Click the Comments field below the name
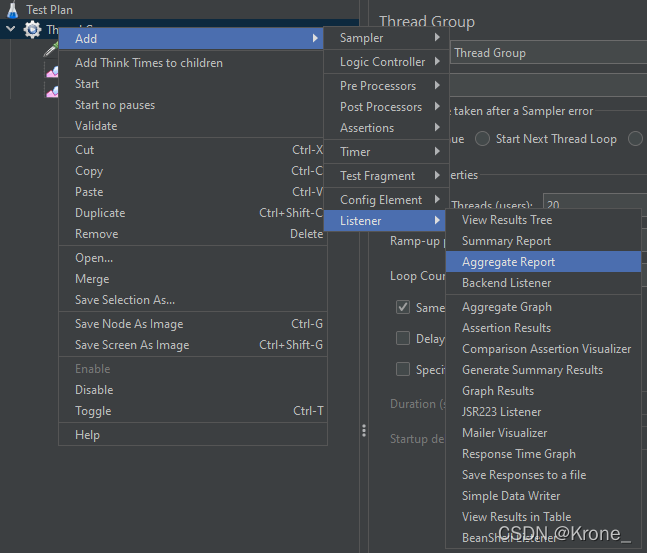647x553 pixels. click(x=549, y=85)
